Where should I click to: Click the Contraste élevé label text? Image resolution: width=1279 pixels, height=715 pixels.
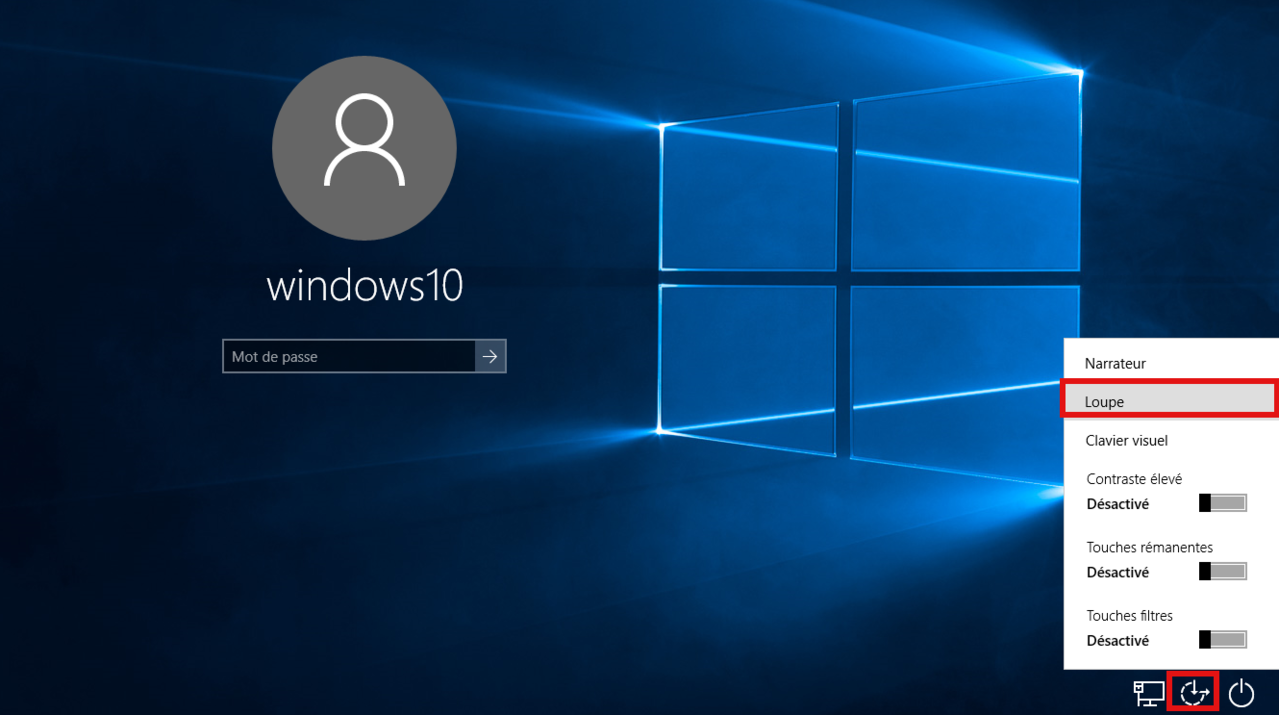[x=1134, y=479]
